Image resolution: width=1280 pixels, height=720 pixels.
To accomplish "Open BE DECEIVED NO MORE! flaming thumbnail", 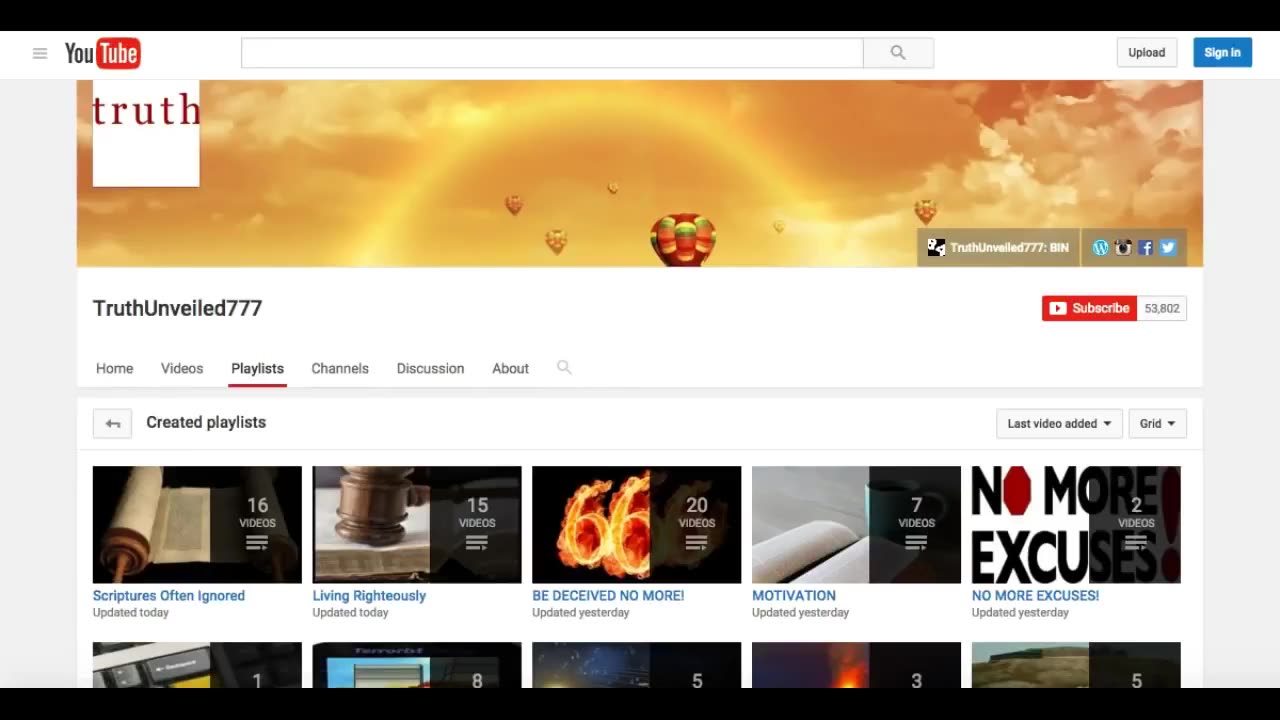I will point(637,524).
